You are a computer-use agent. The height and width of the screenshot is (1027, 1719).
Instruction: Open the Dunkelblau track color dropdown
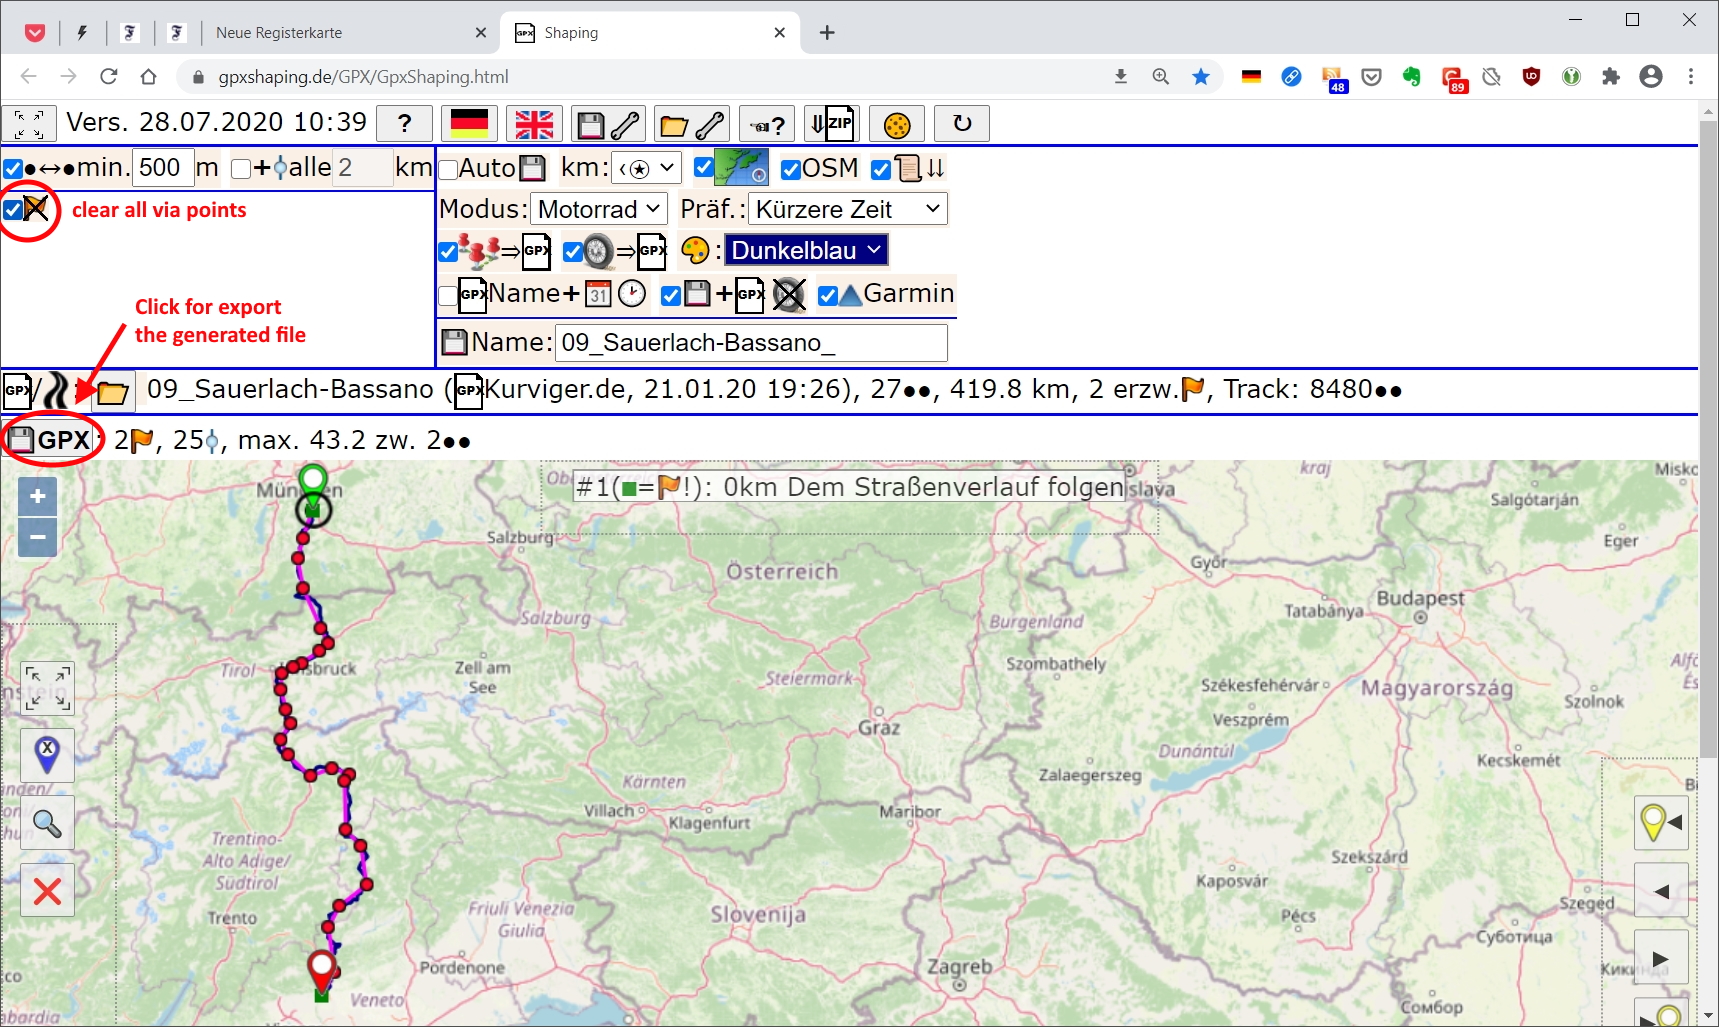[806, 250]
